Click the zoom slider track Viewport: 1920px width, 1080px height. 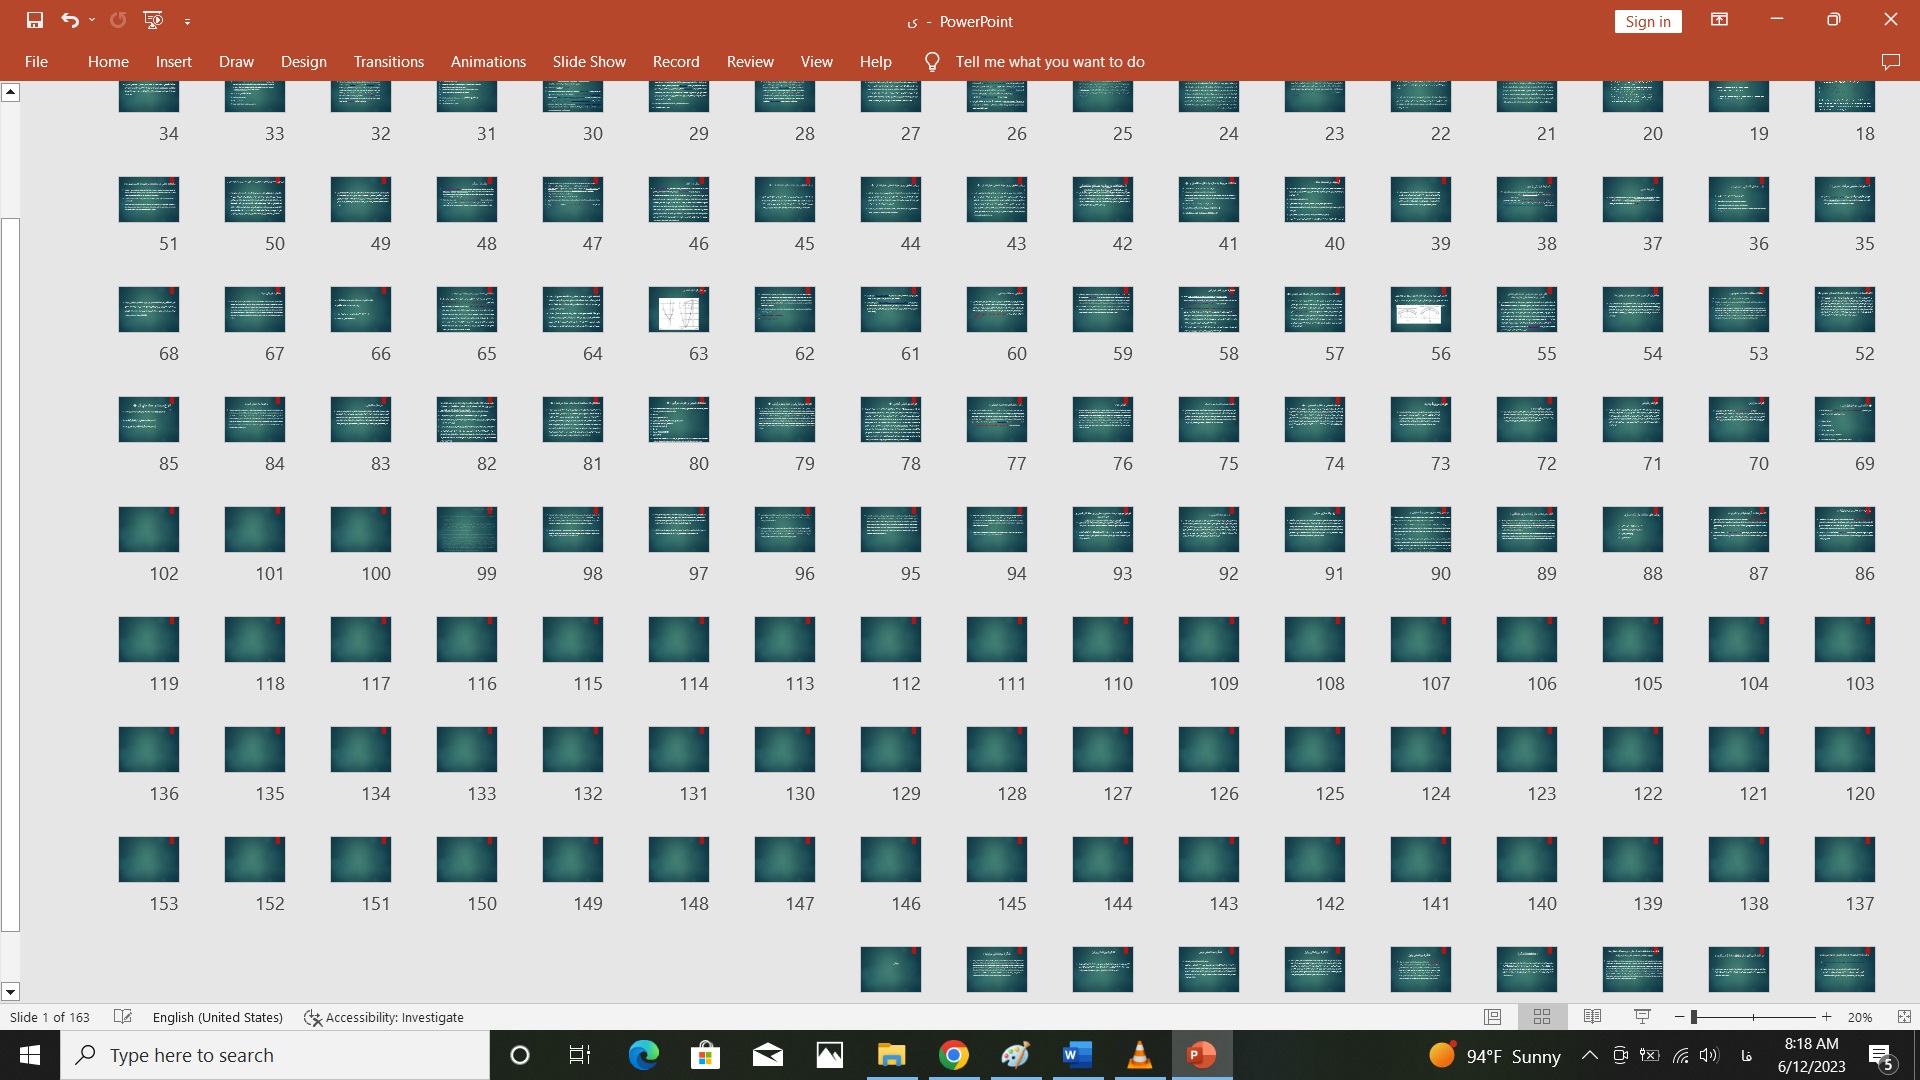pos(1754,1017)
